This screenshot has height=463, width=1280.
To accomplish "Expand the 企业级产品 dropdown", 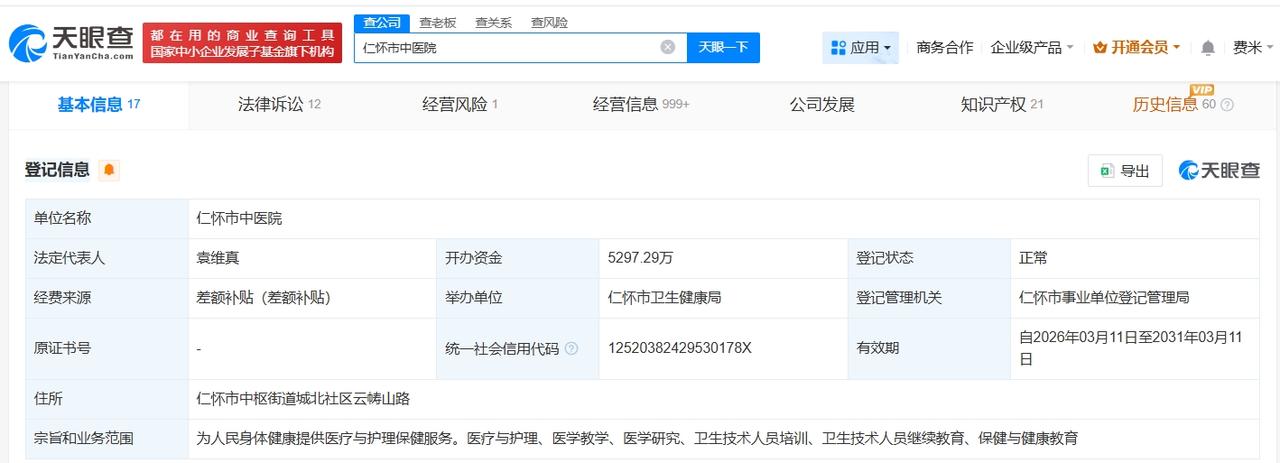I will 1032,47.
